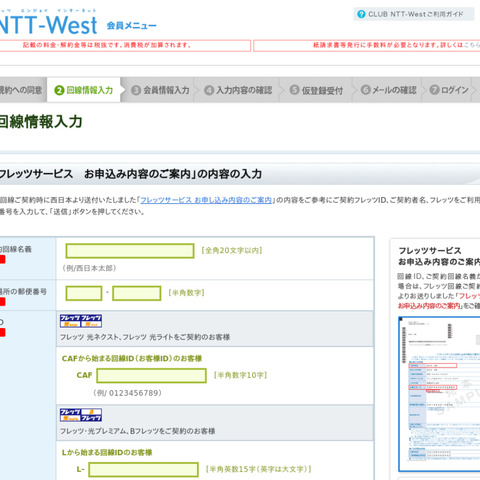Click the help question mark icon
This screenshot has height=480, width=480.
(x=361, y=14)
